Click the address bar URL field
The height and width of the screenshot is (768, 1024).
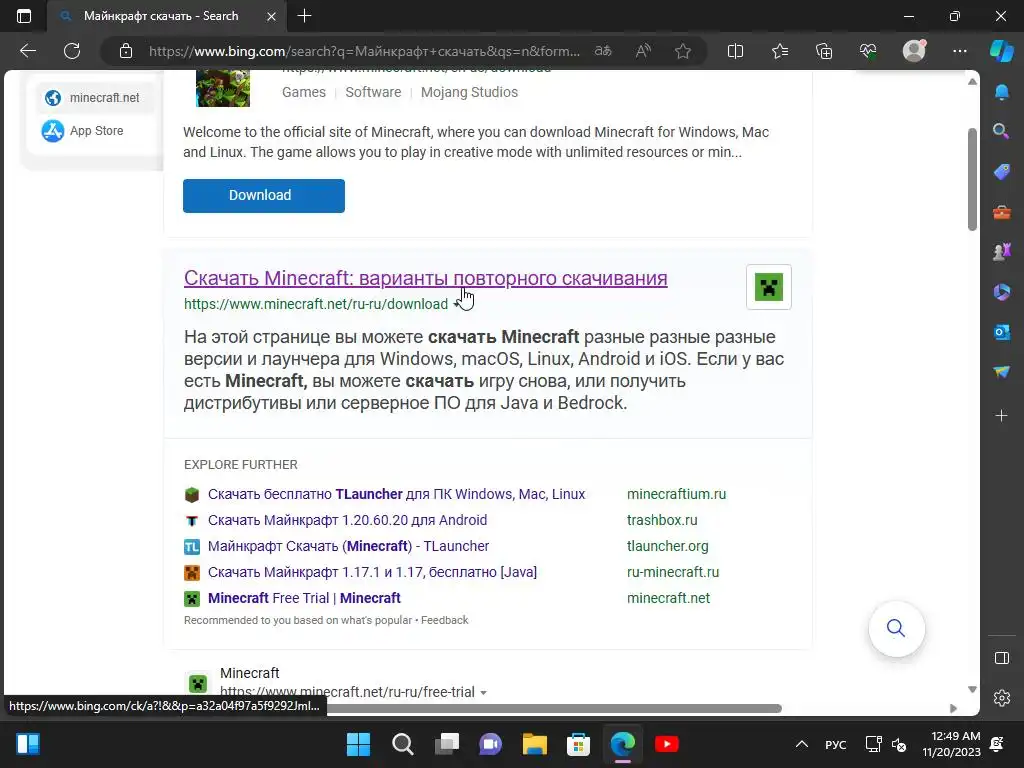(x=364, y=51)
